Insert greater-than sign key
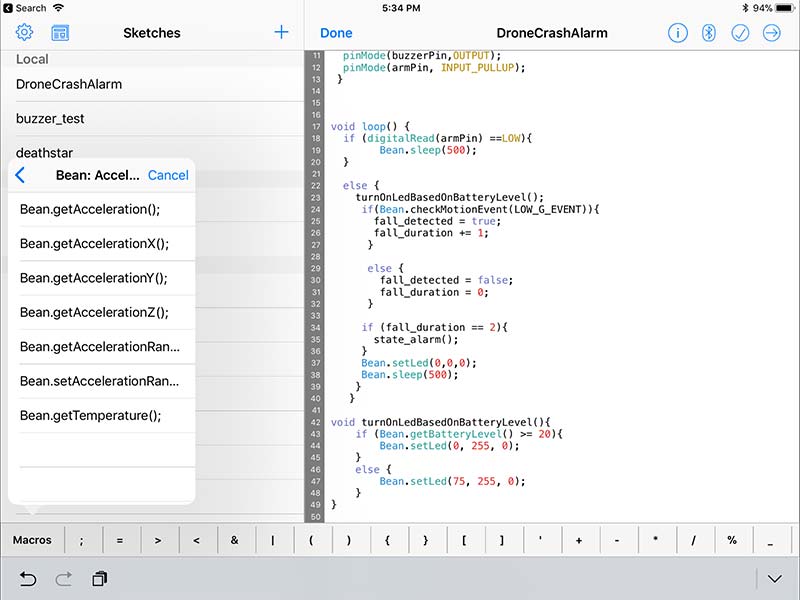This screenshot has width=800, height=600. (158, 540)
